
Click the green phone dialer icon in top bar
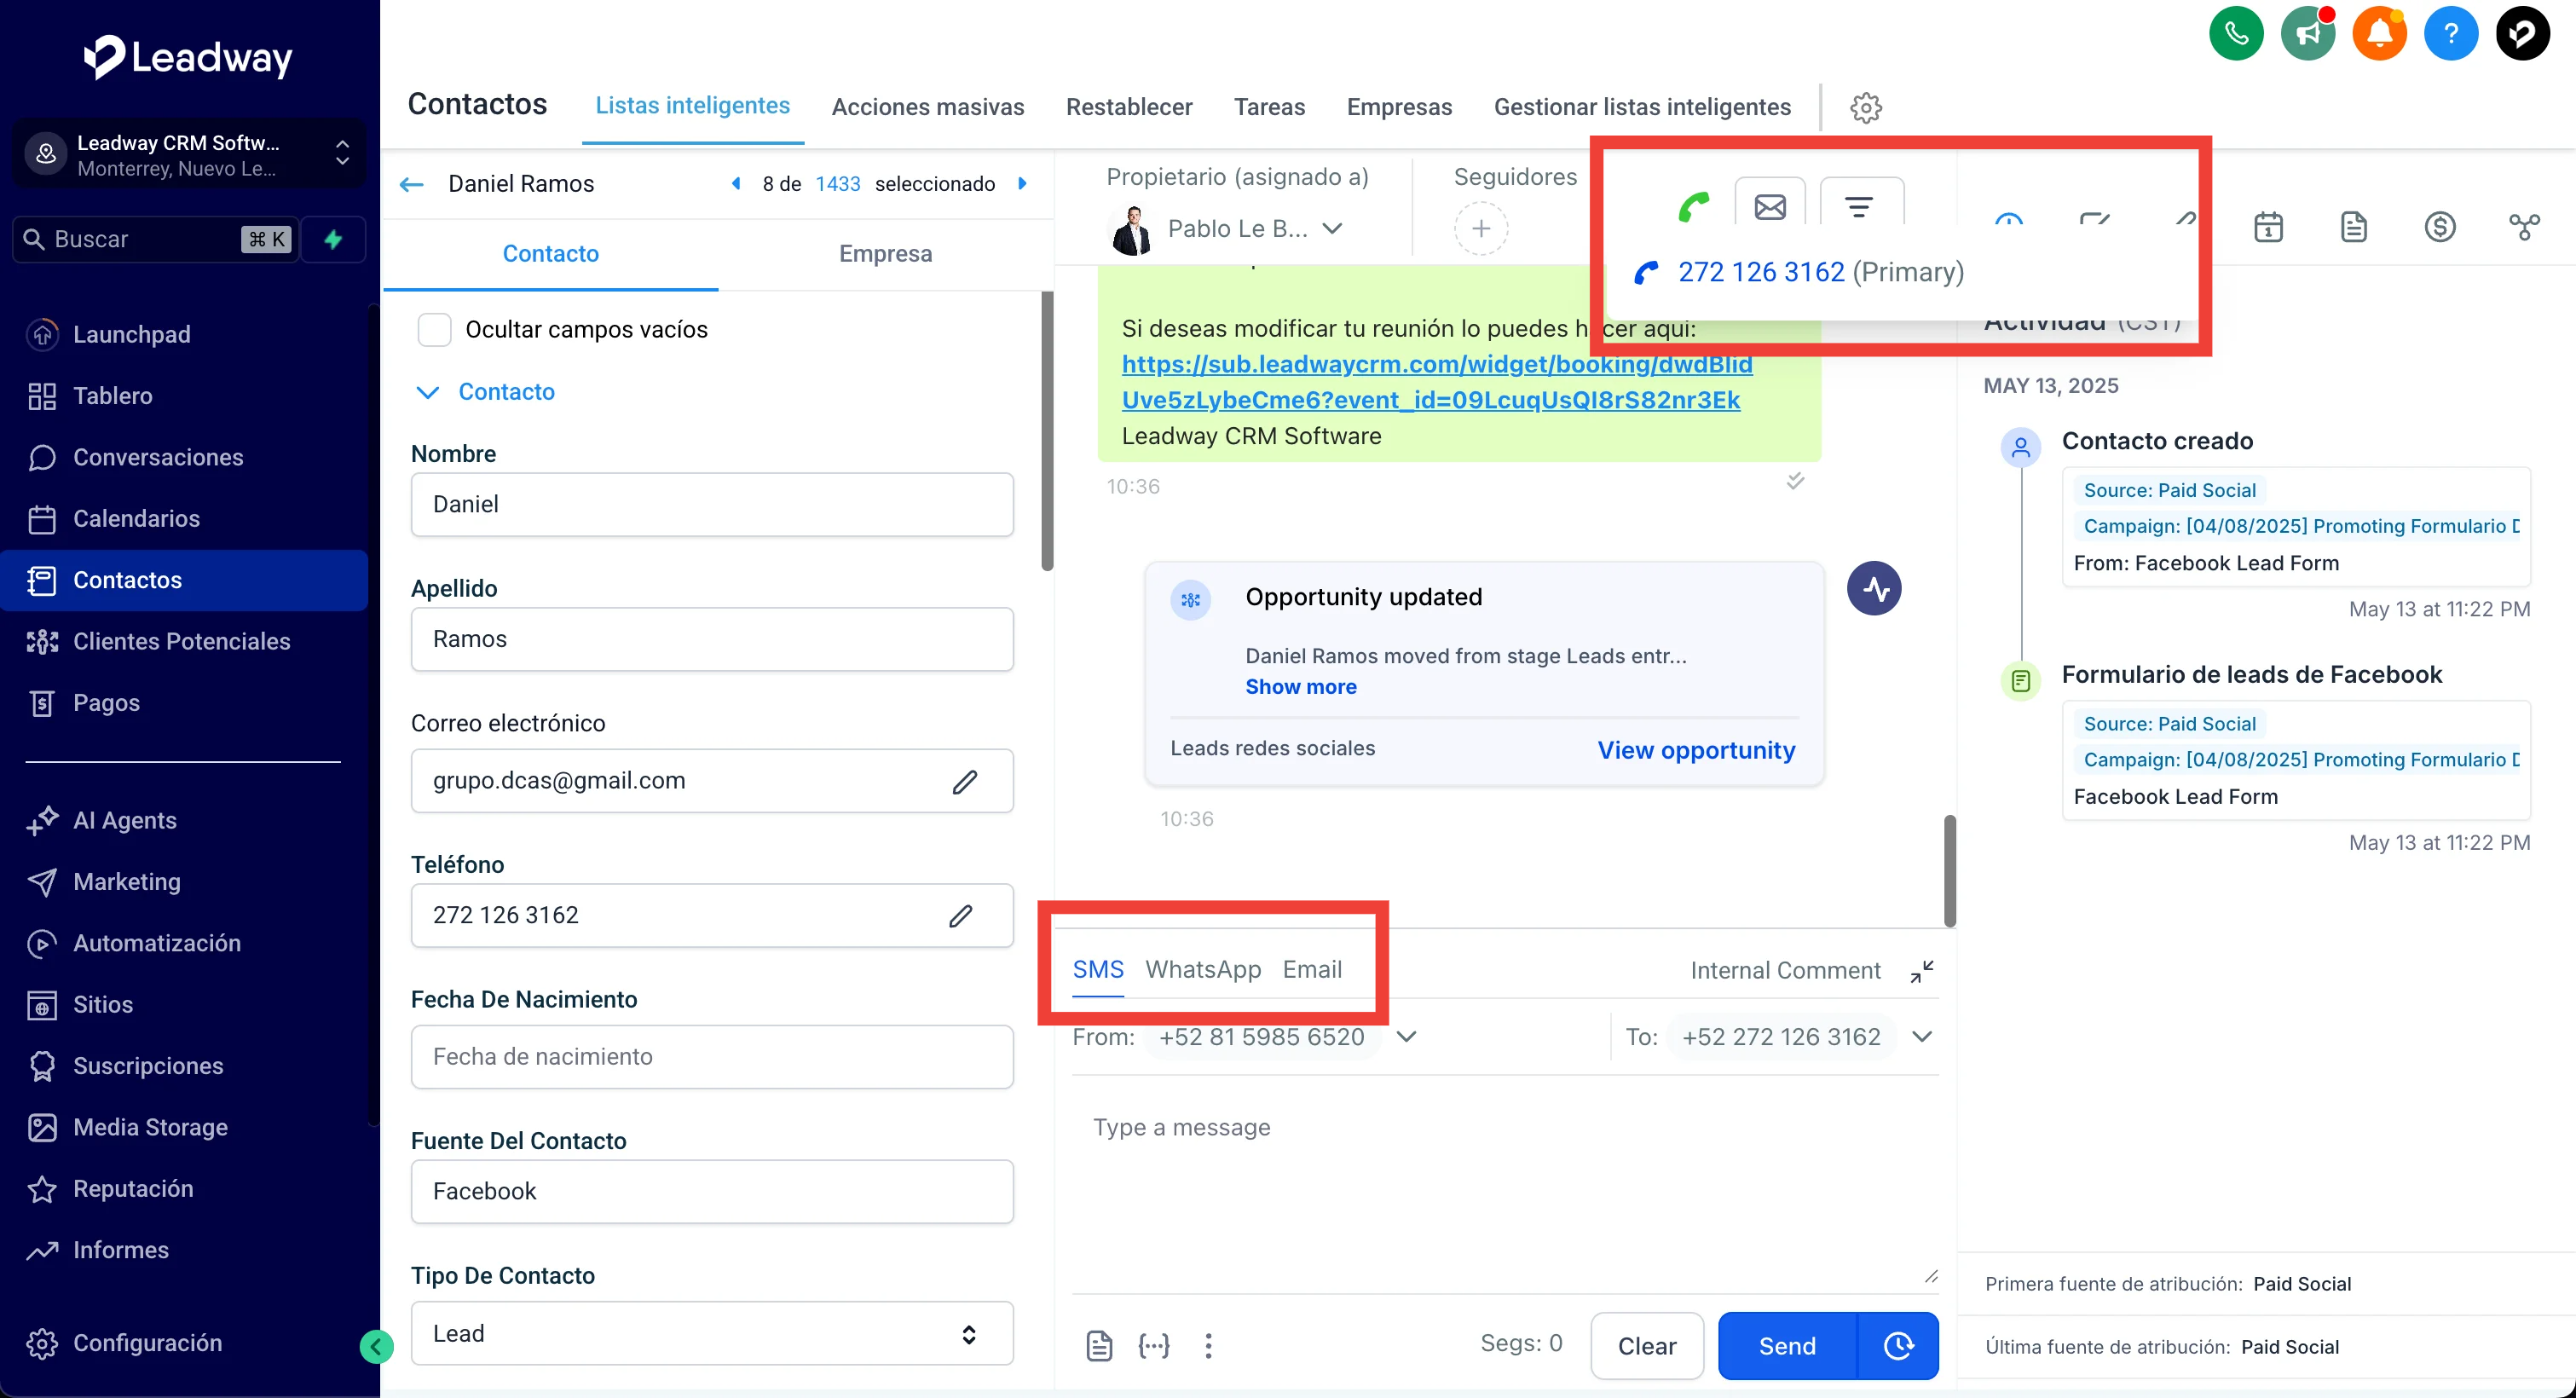2236,34
